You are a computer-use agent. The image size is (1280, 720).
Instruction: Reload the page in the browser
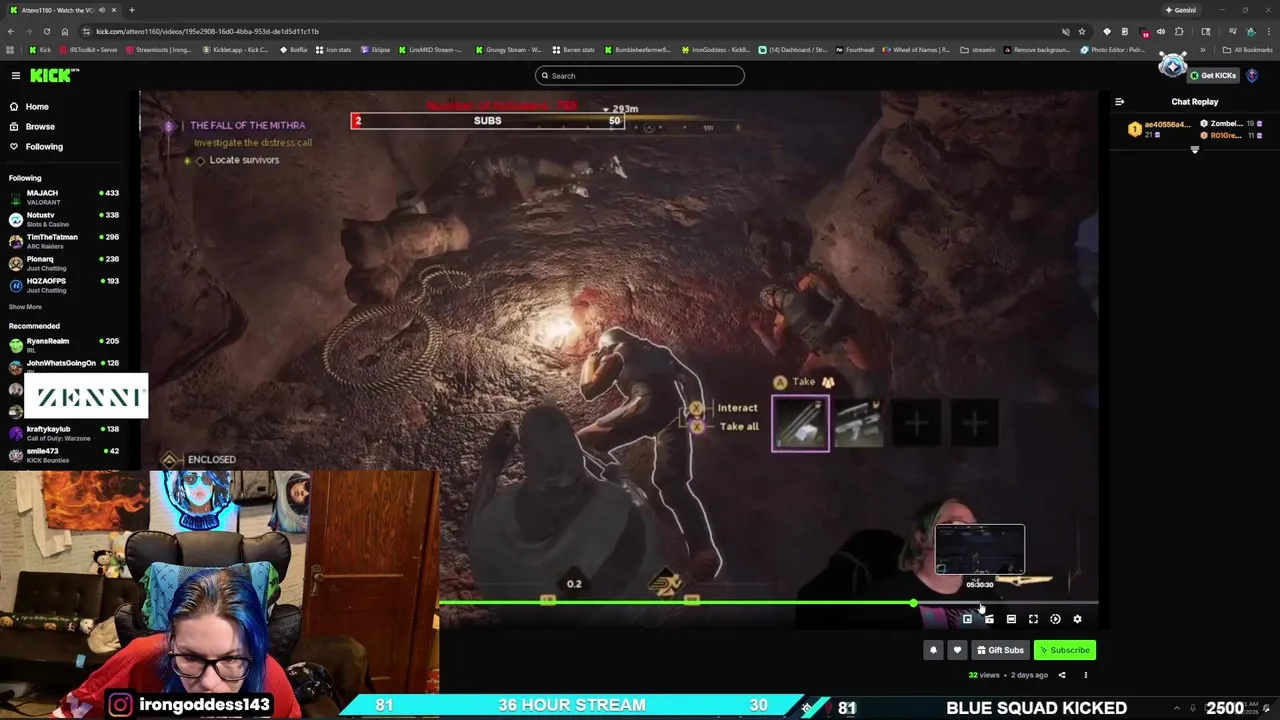tap(46, 31)
